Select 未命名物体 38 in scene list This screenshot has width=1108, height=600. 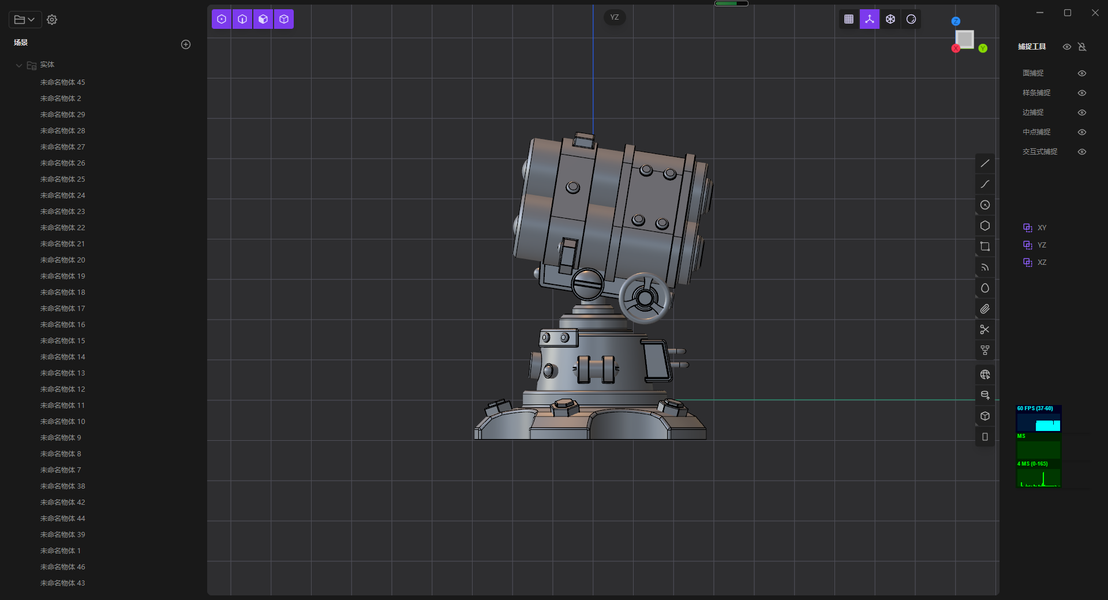[62, 486]
